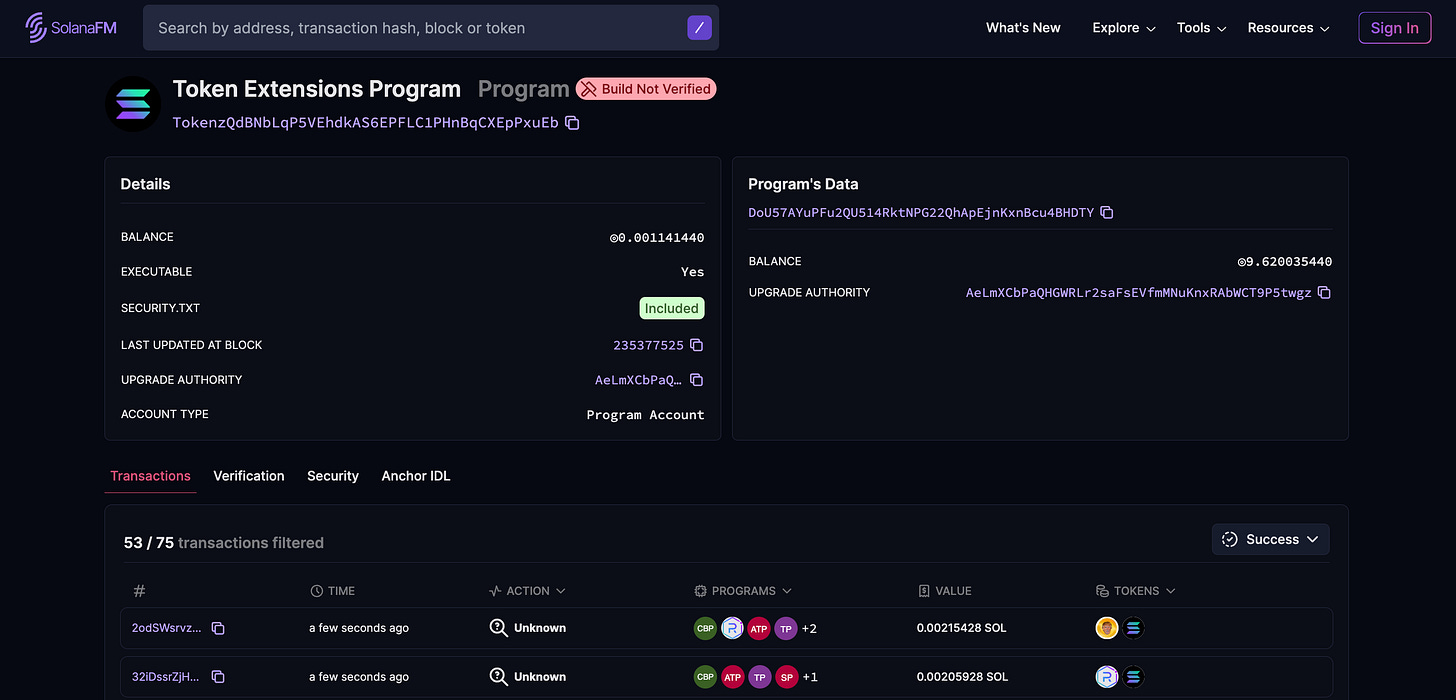1456x700 pixels.
Task: Click the program address TokenzQdBNbLqP5VEhdk…
Action: [x=365, y=123]
